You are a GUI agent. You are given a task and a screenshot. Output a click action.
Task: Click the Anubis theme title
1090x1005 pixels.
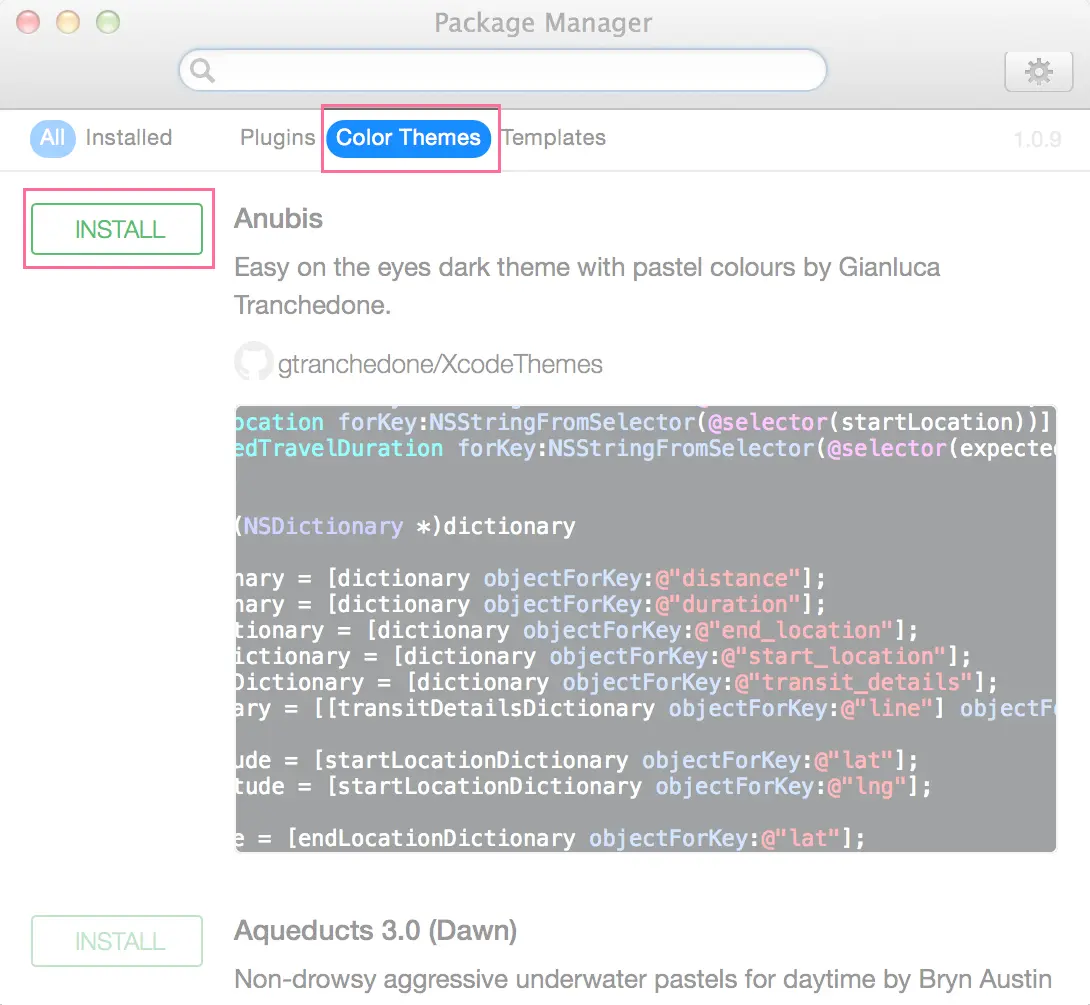pyautogui.click(x=278, y=219)
